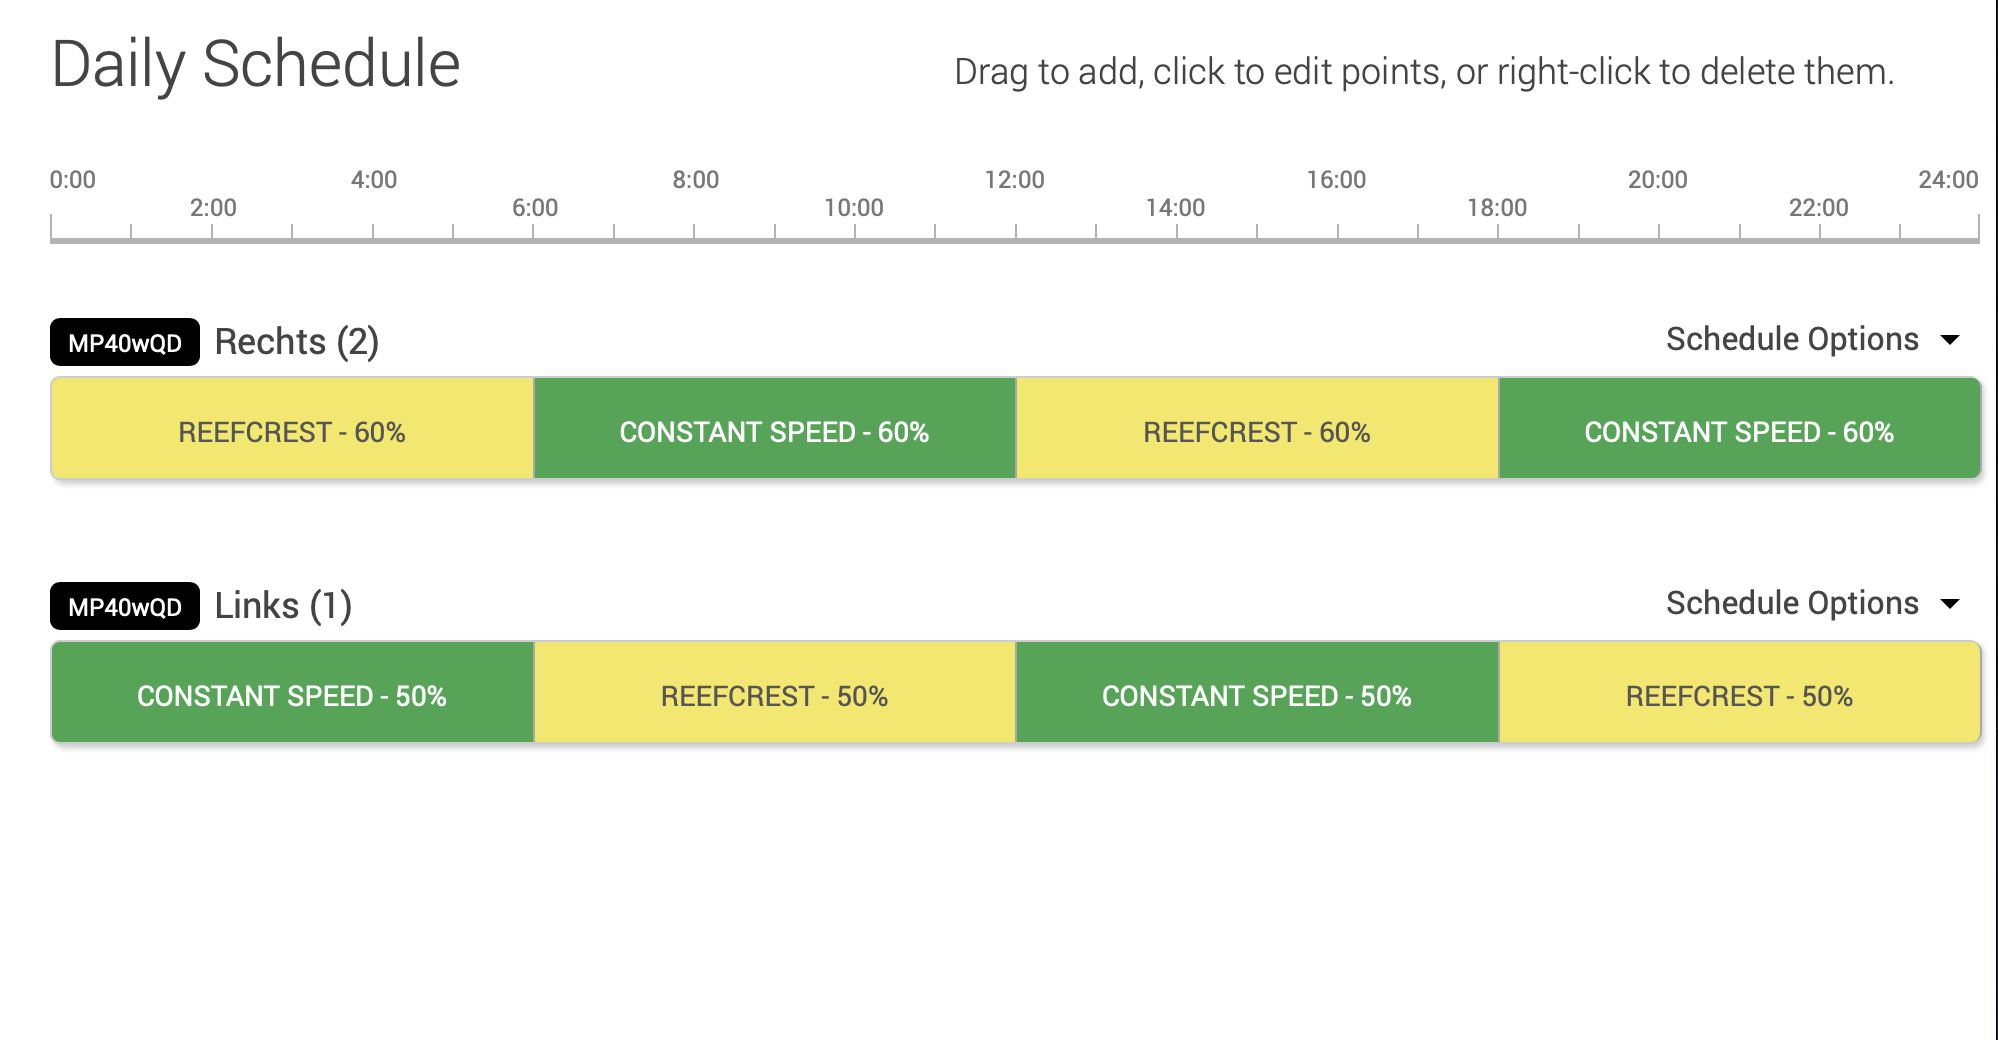The width and height of the screenshot is (1998, 1040).
Task: Click the 0:00 label on the timeline
Action: [73, 180]
